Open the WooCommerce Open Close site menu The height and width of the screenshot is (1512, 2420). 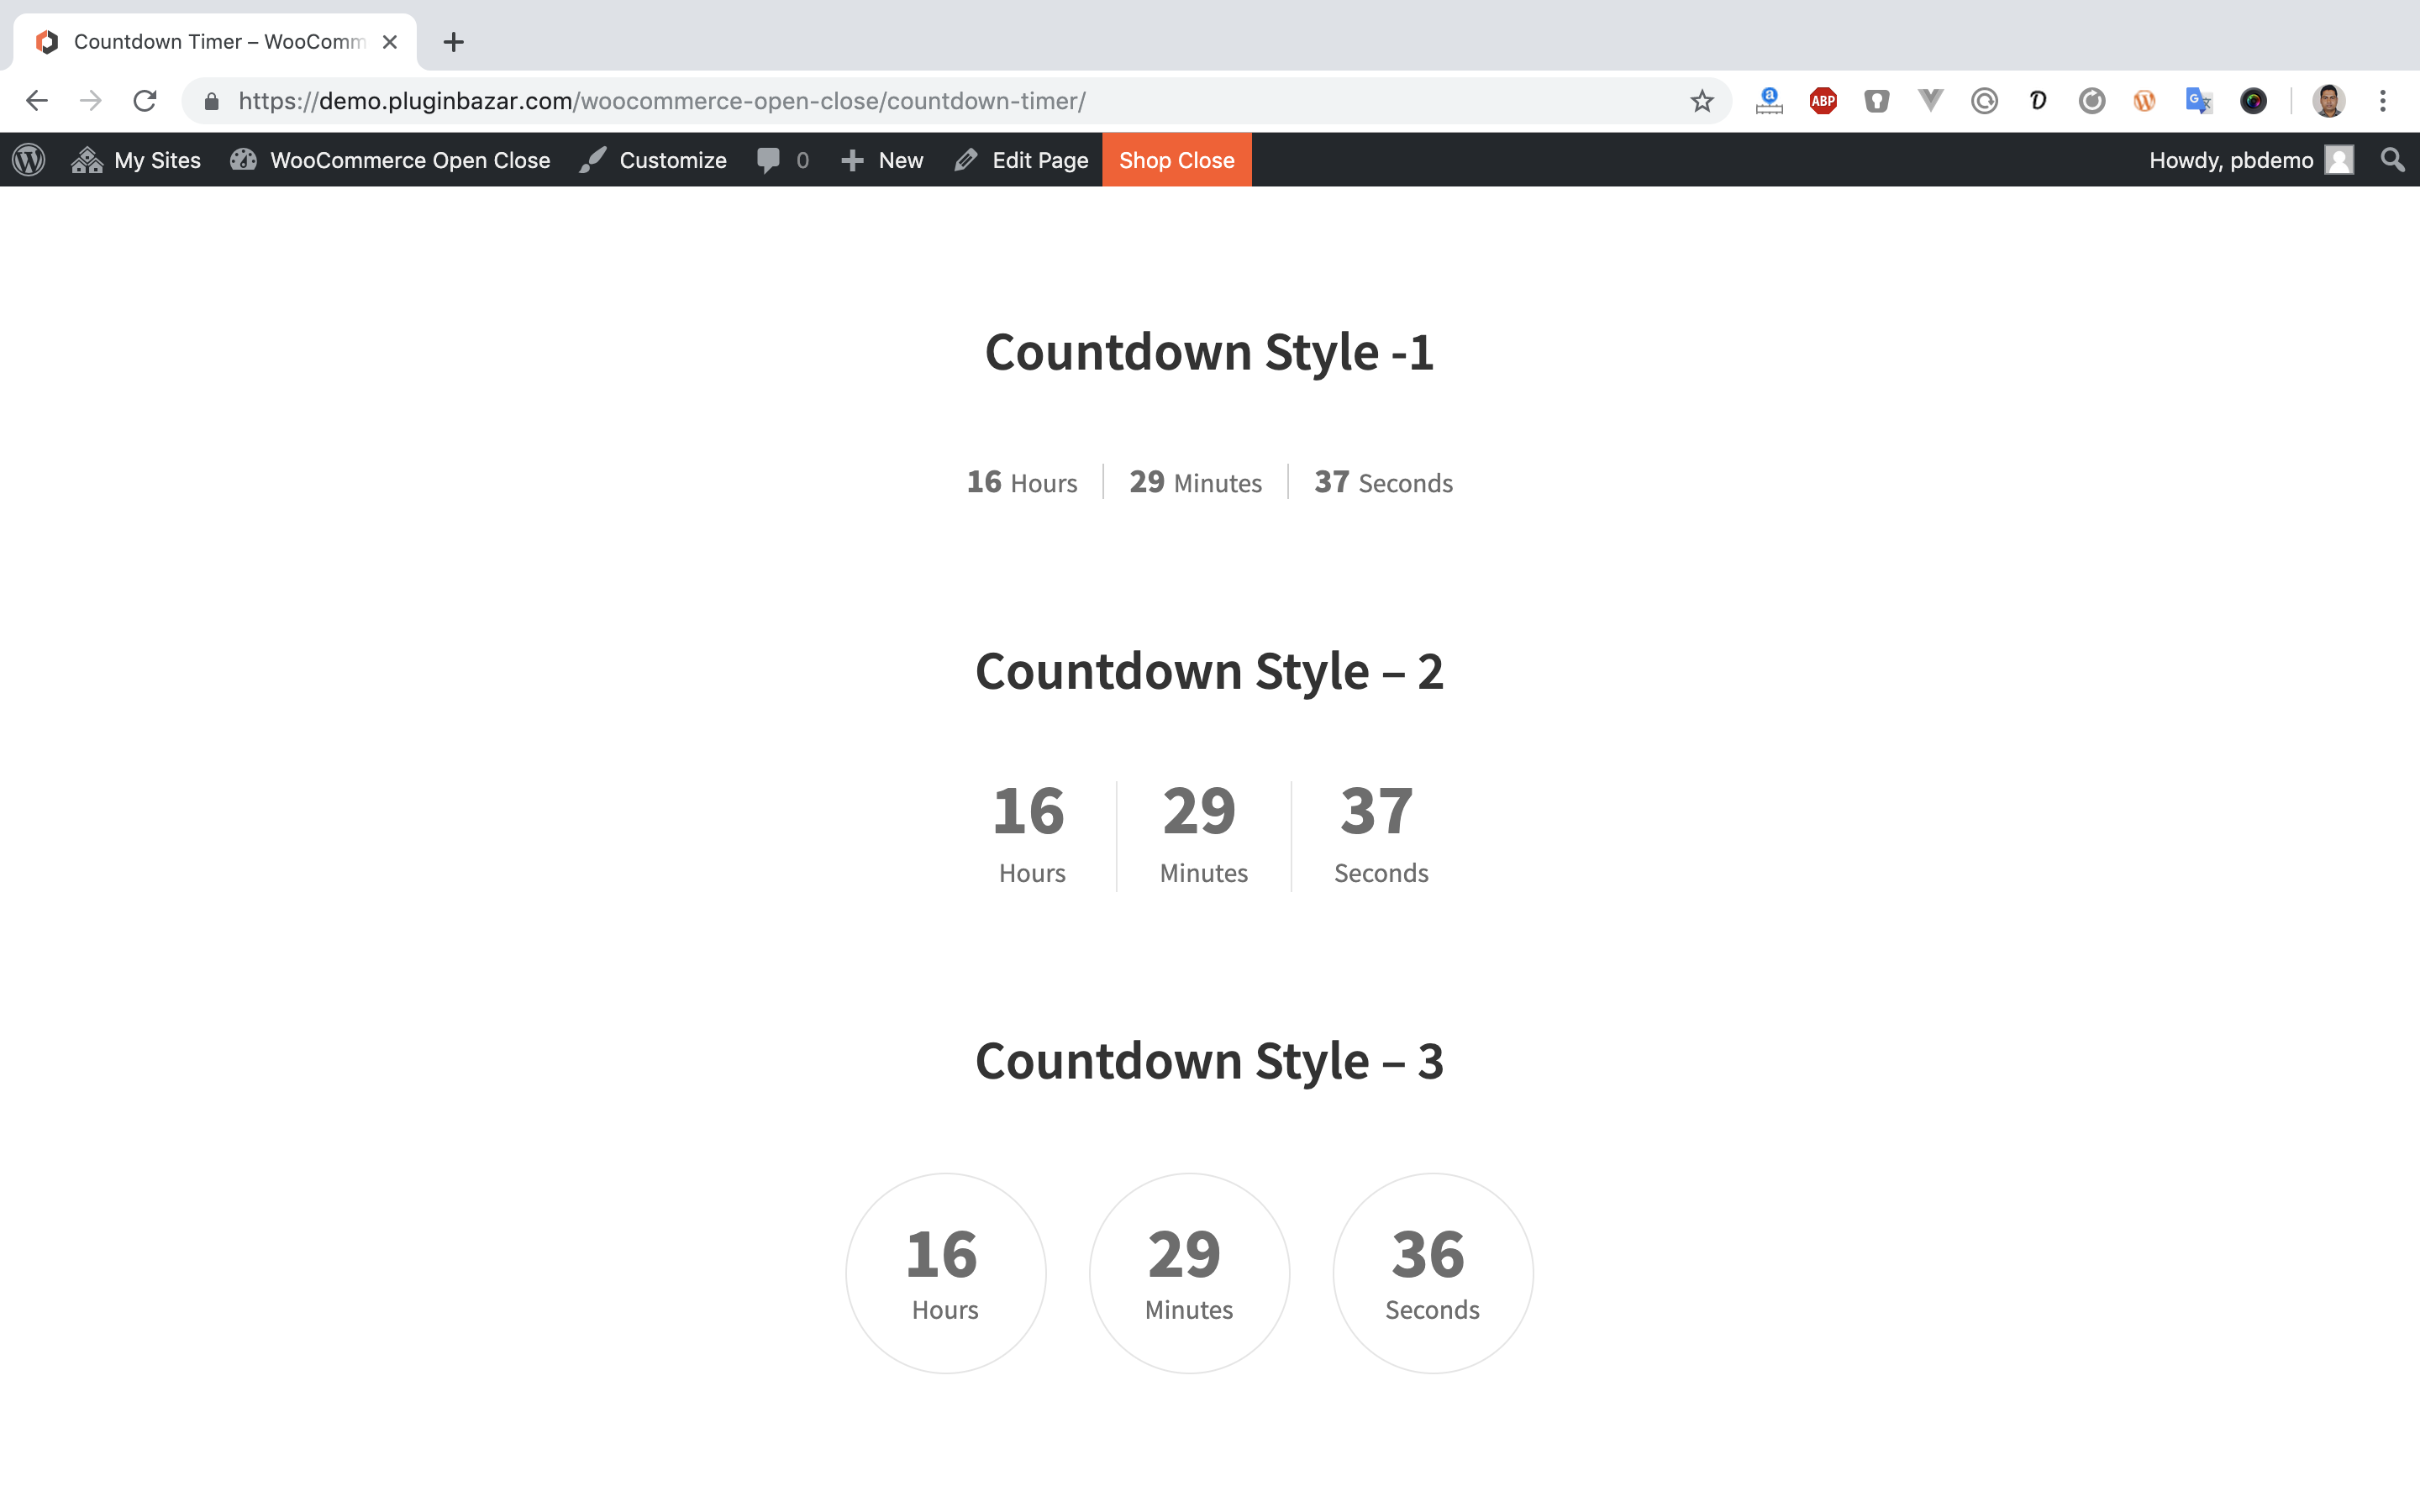390,160
